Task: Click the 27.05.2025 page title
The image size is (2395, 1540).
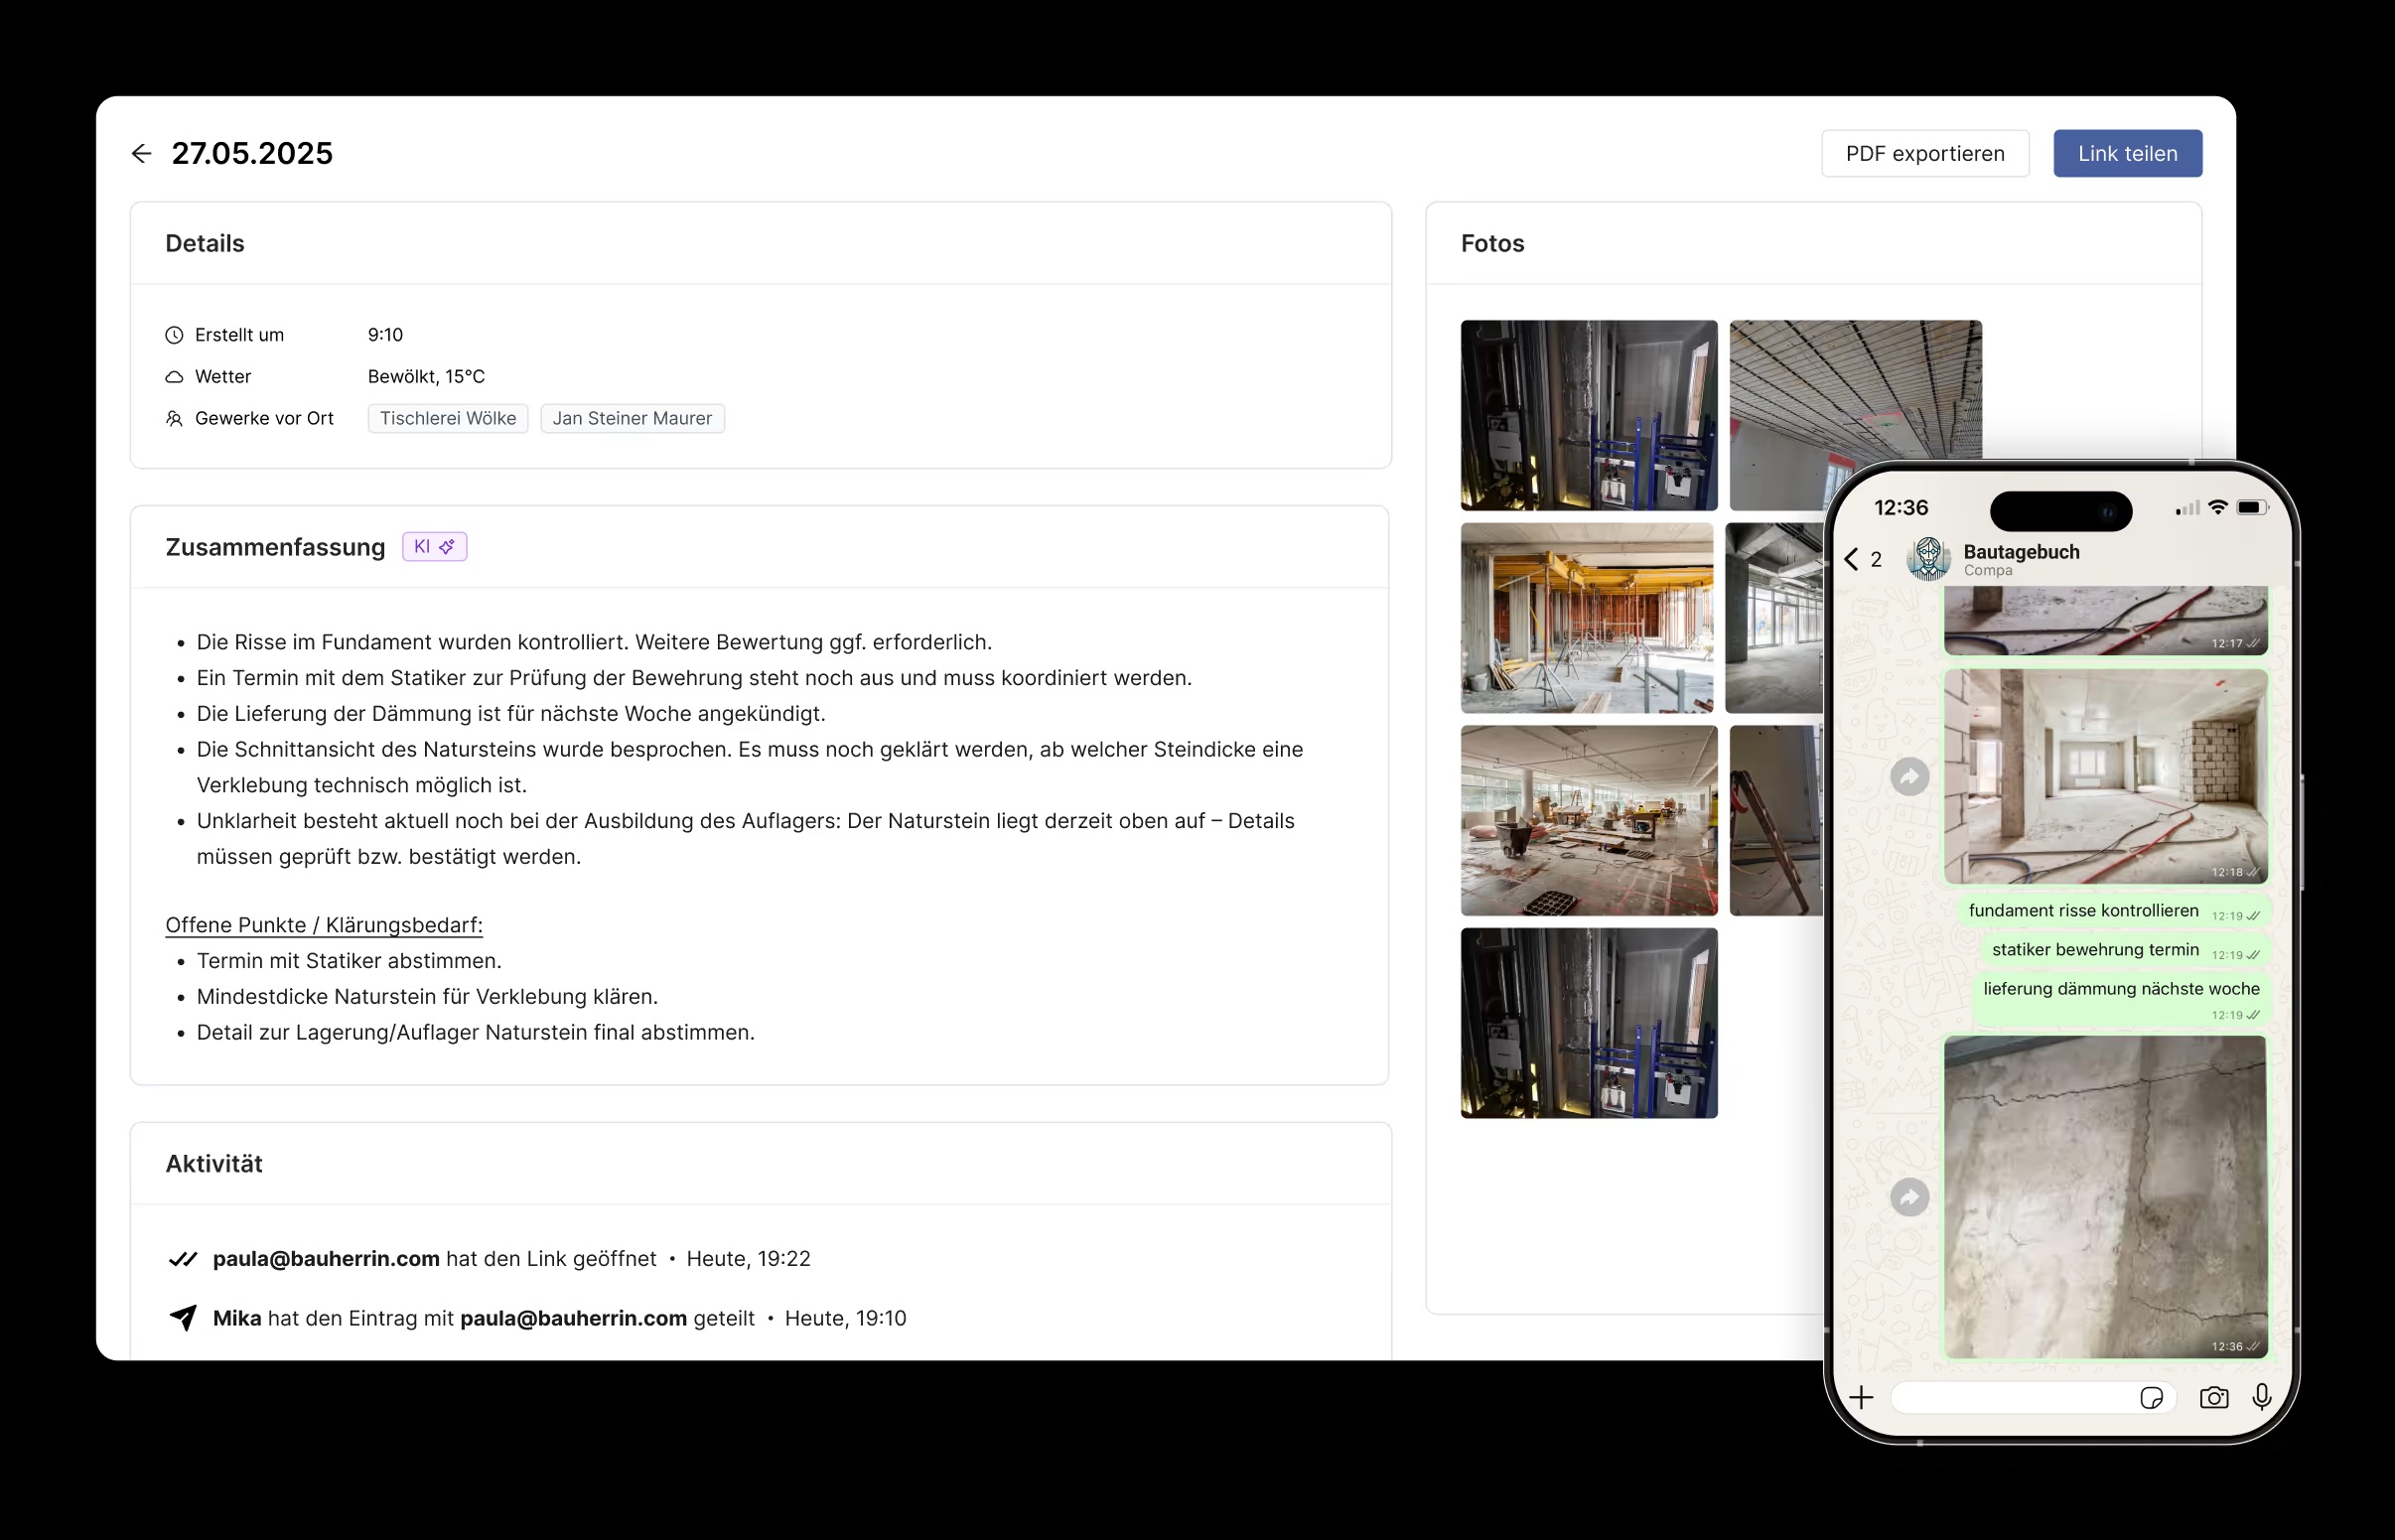Action: [x=252, y=153]
